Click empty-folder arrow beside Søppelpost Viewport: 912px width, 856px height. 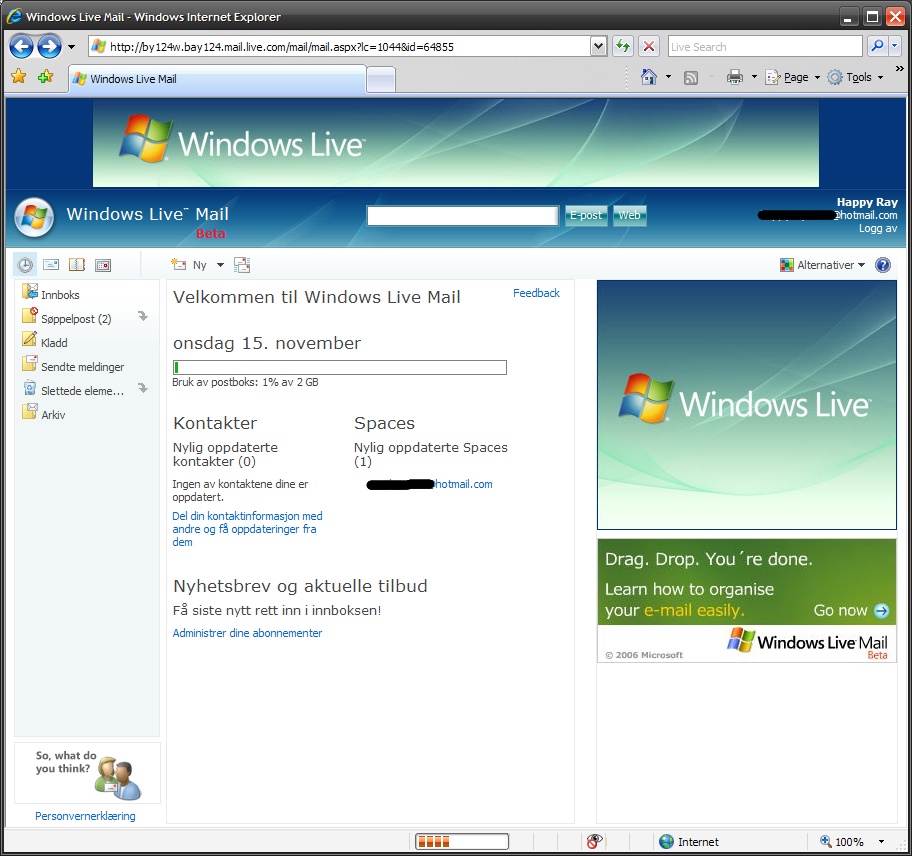[x=143, y=316]
